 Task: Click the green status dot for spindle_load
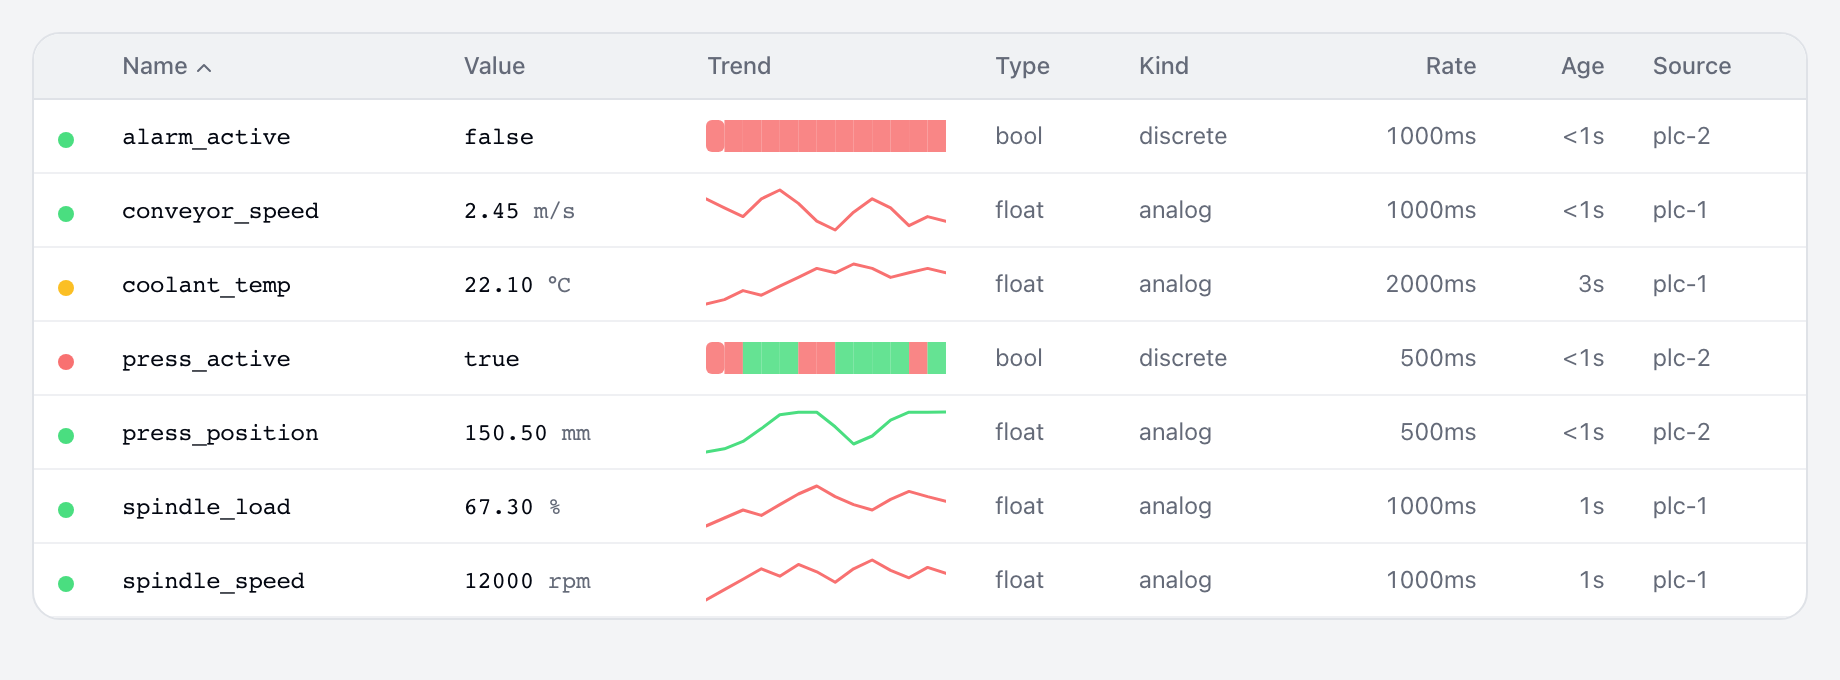point(66,510)
